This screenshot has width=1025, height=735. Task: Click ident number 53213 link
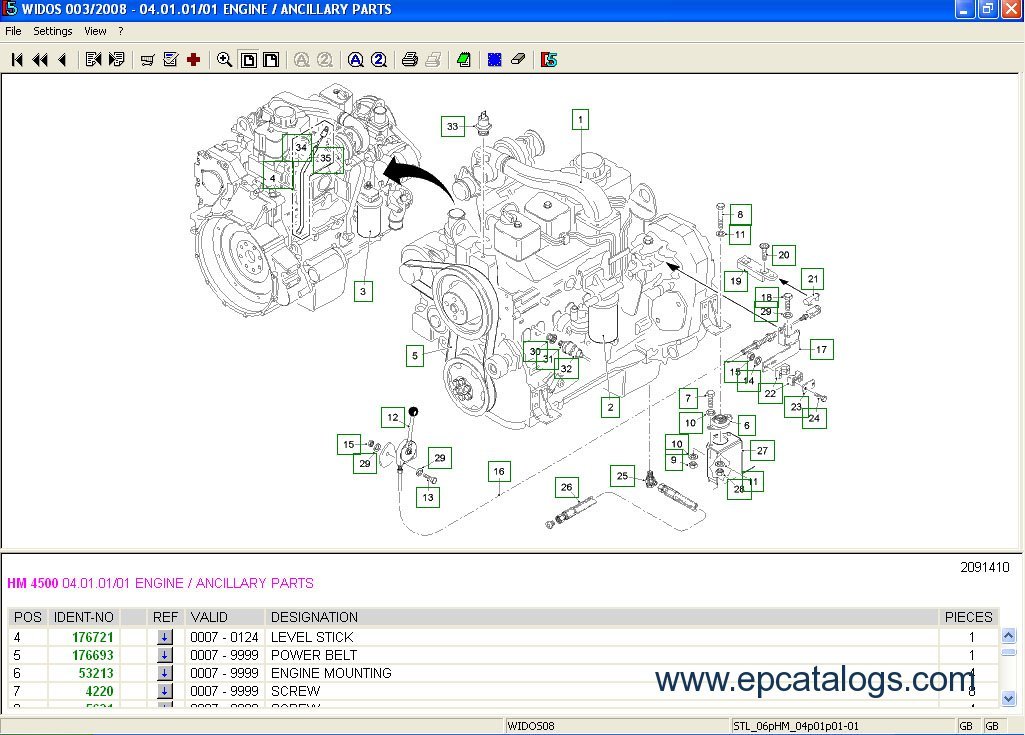pyautogui.click(x=96, y=673)
